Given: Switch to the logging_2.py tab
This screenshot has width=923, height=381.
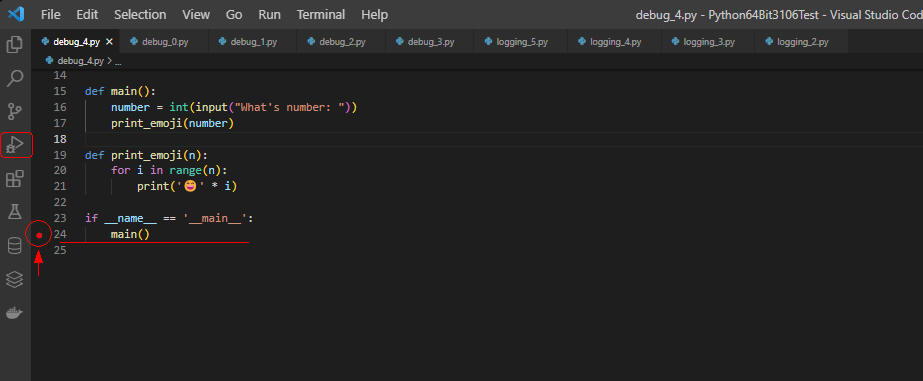Looking at the screenshot, I should 801,42.
